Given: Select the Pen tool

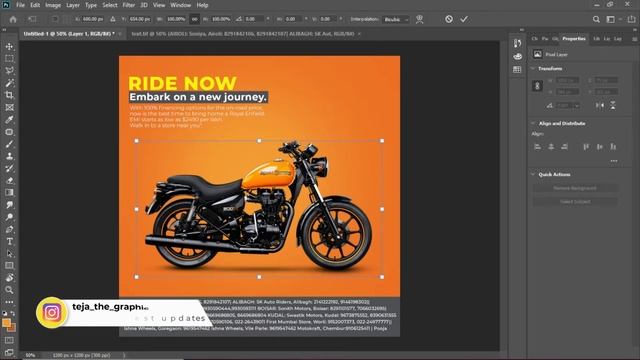Looking at the screenshot, I should (x=9, y=229).
